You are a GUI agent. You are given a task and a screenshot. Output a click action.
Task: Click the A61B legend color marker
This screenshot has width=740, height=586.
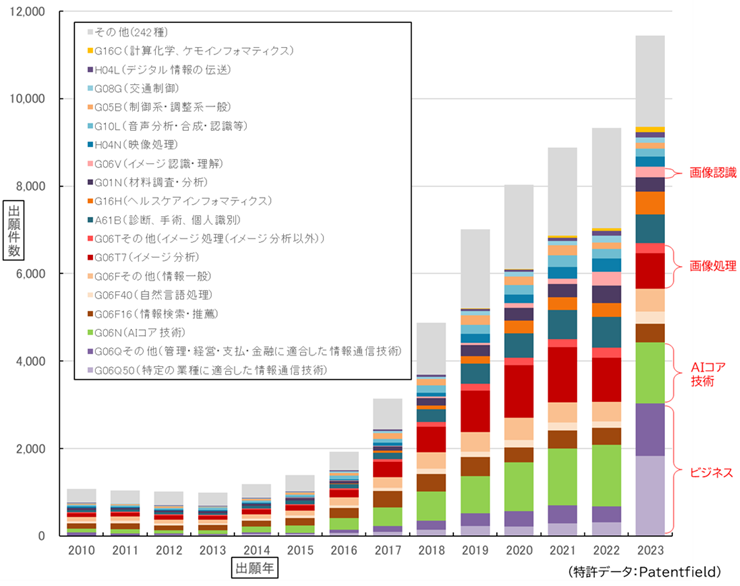91,219
